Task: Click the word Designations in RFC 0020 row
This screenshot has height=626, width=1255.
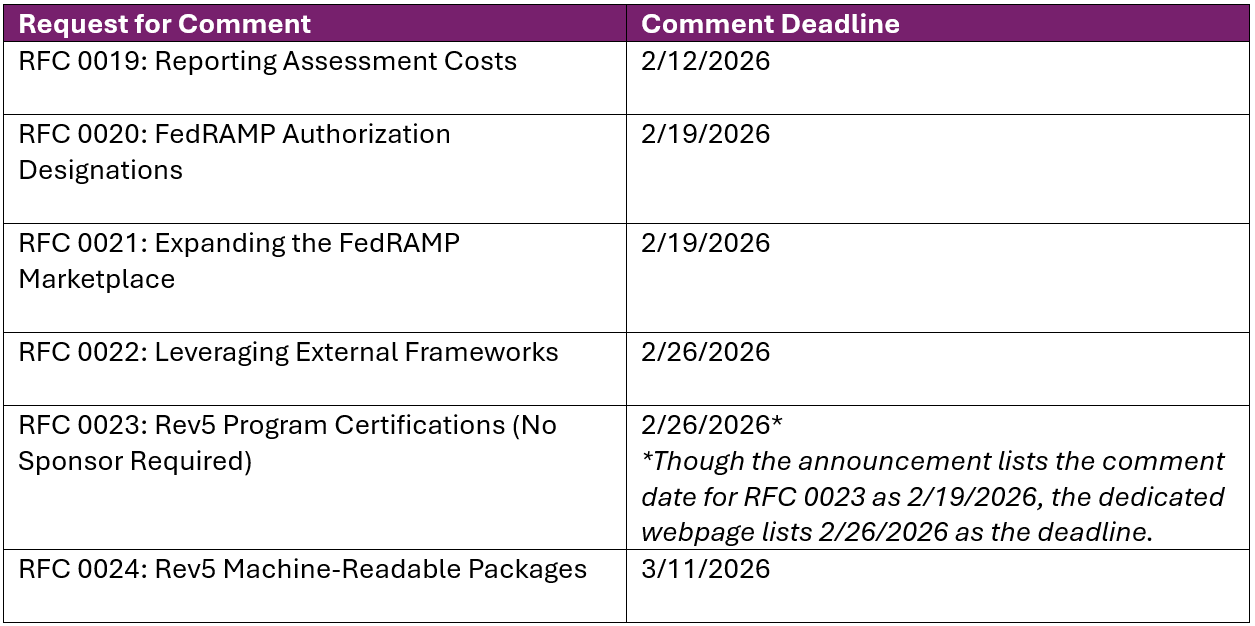Action: (x=100, y=170)
